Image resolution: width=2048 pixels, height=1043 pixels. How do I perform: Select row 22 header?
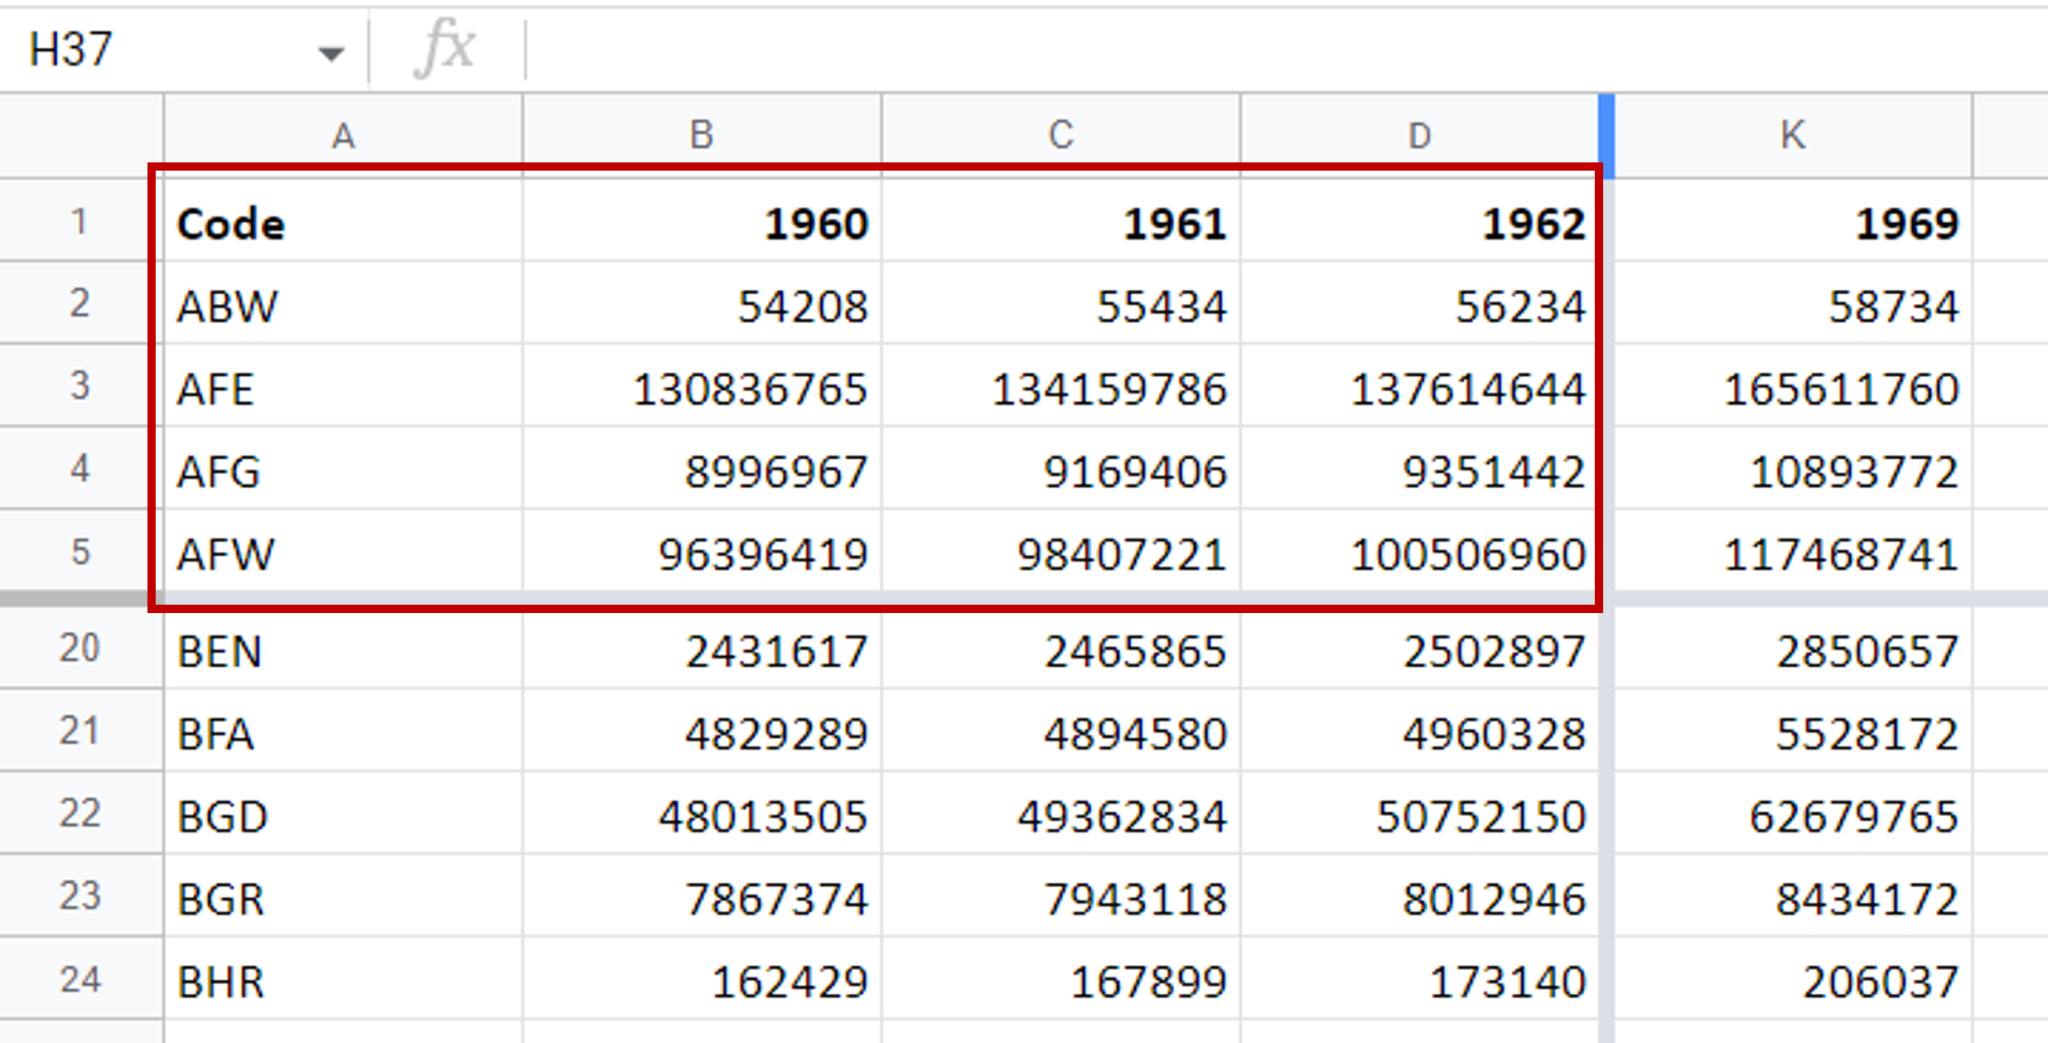tap(81, 814)
